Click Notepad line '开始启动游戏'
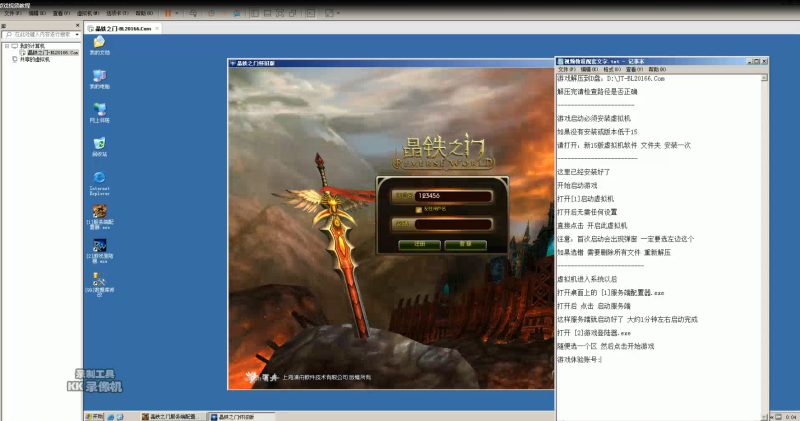The image size is (800, 421). tap(577, 186)
